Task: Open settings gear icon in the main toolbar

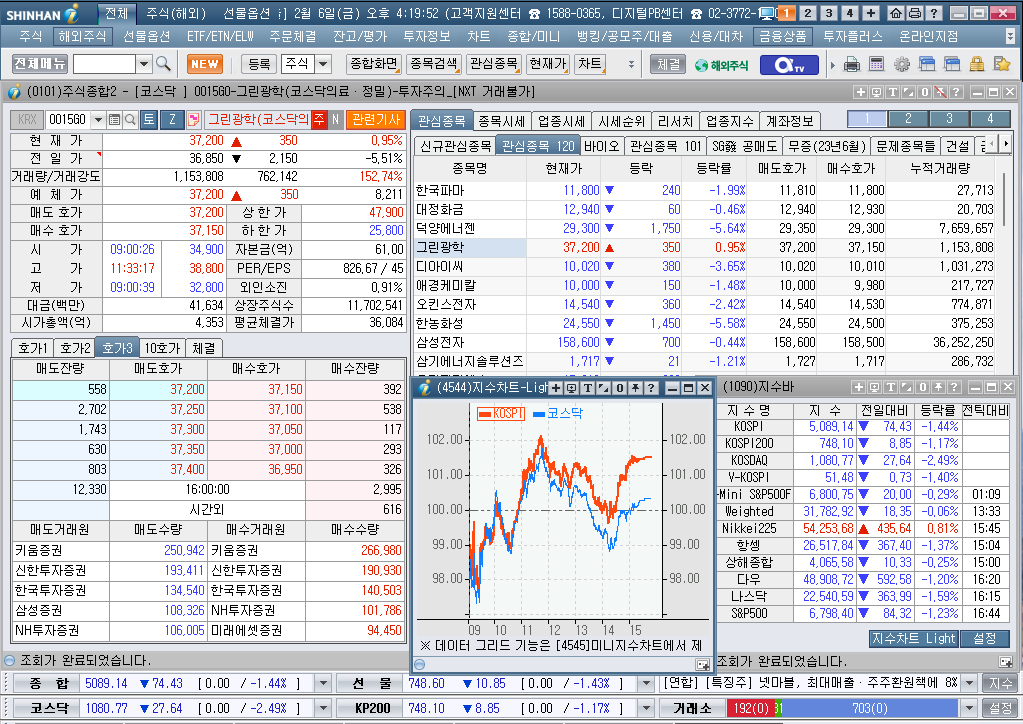Action: coord(902,64)
